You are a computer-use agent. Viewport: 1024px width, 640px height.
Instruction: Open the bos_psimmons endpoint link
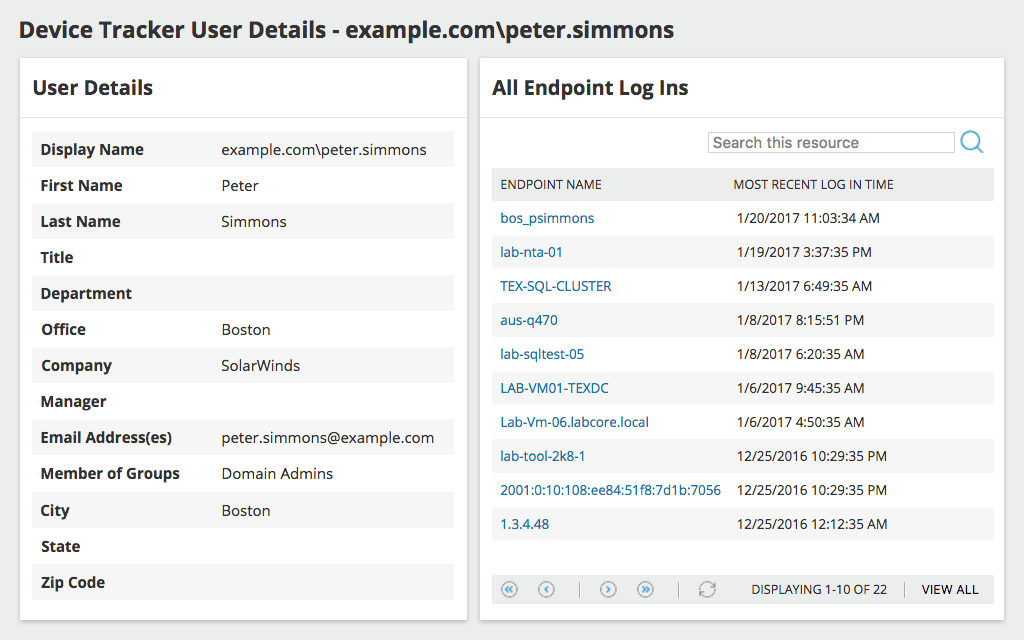tap(546, 218)
